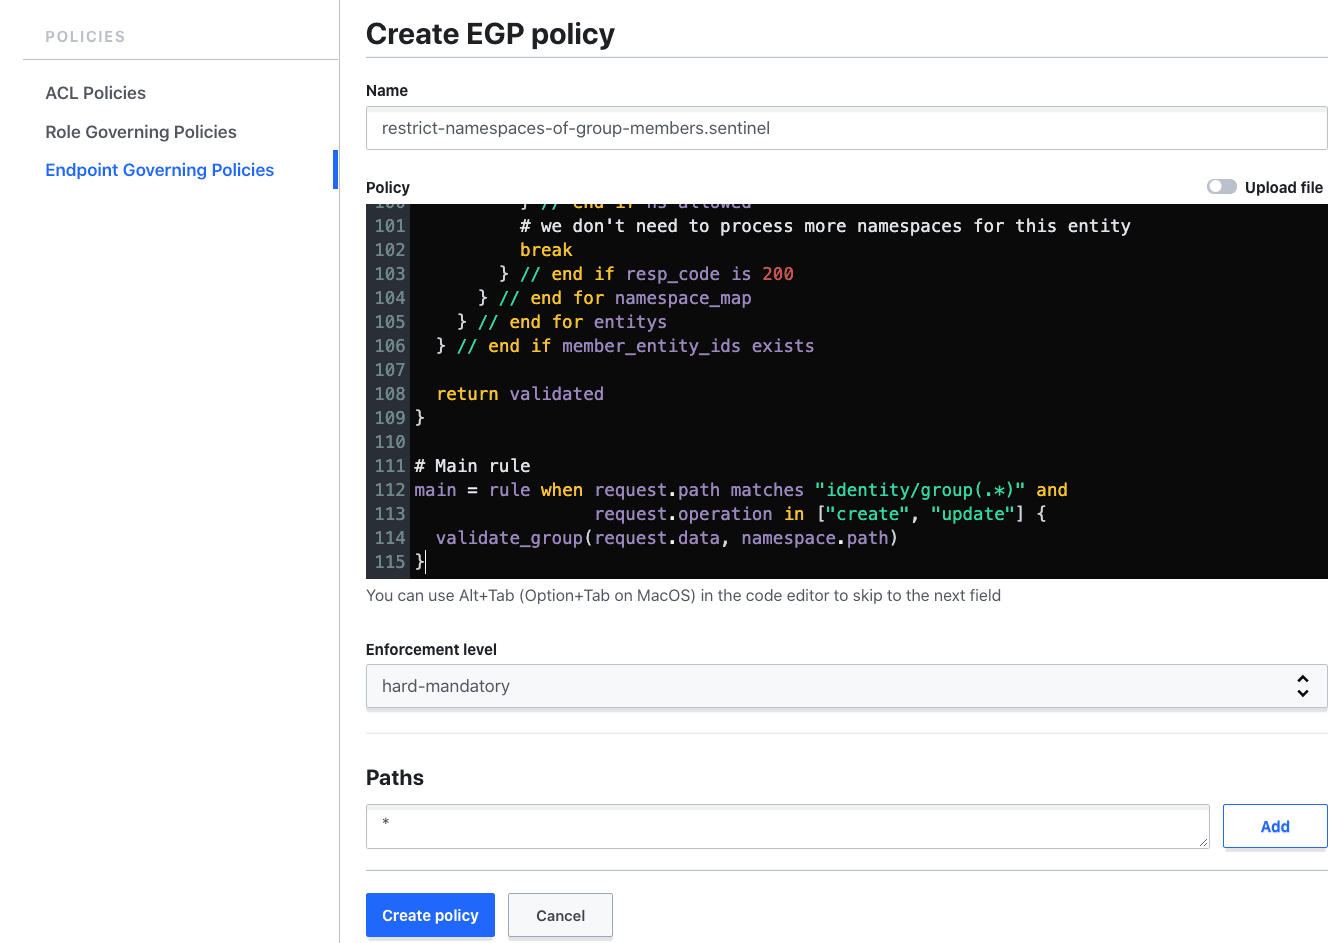Click the policy Name input field

(x=846, y=128)
